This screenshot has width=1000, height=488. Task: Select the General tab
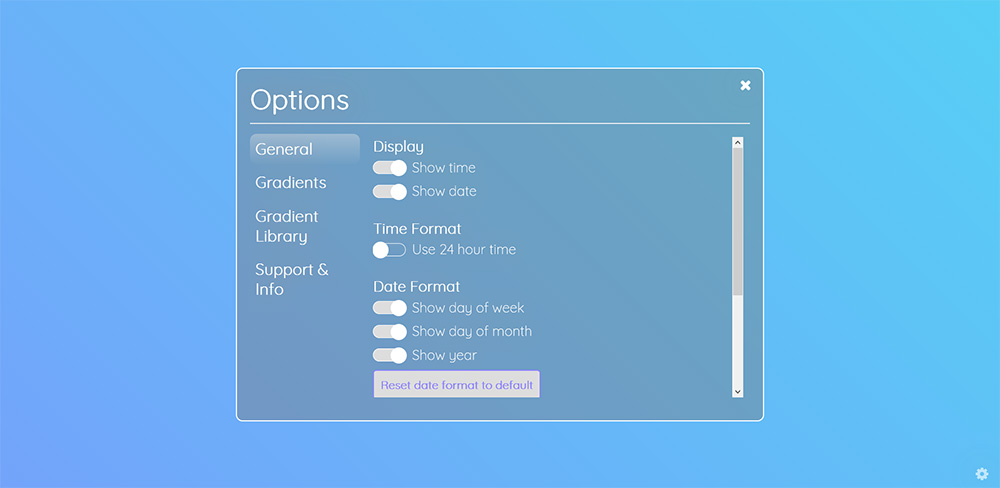coord(305,149)
